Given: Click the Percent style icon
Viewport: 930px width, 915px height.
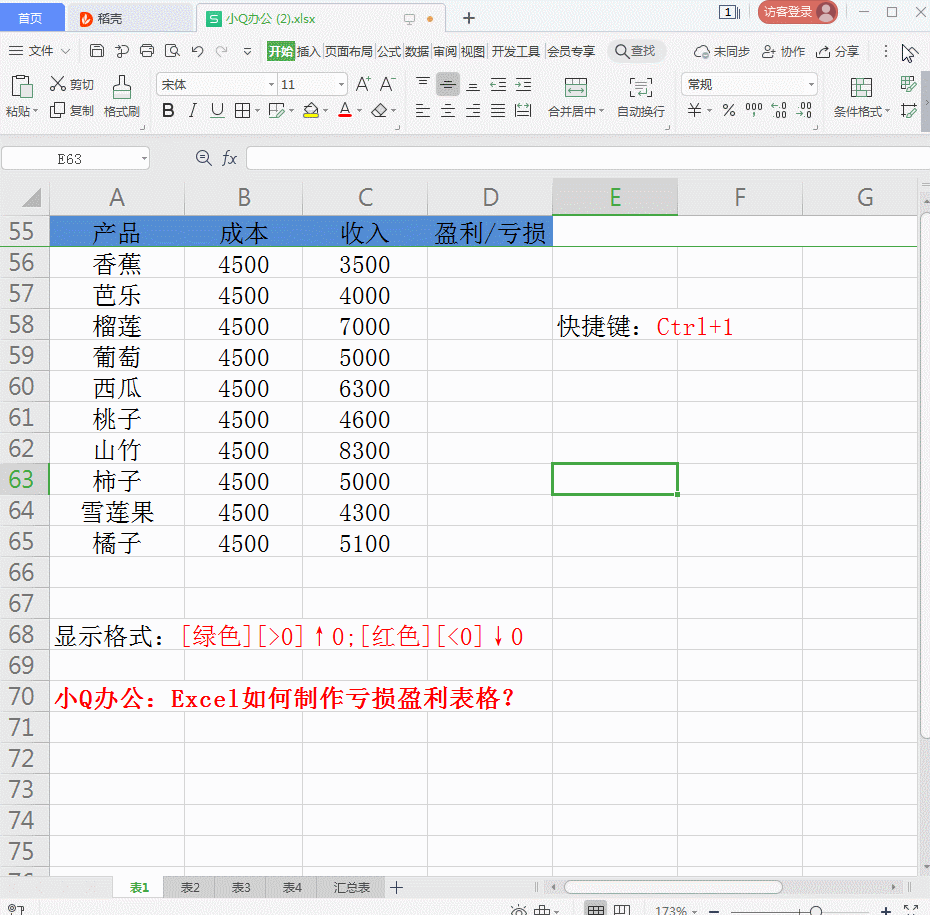Looking at the screenshot, I should point(729,111).
